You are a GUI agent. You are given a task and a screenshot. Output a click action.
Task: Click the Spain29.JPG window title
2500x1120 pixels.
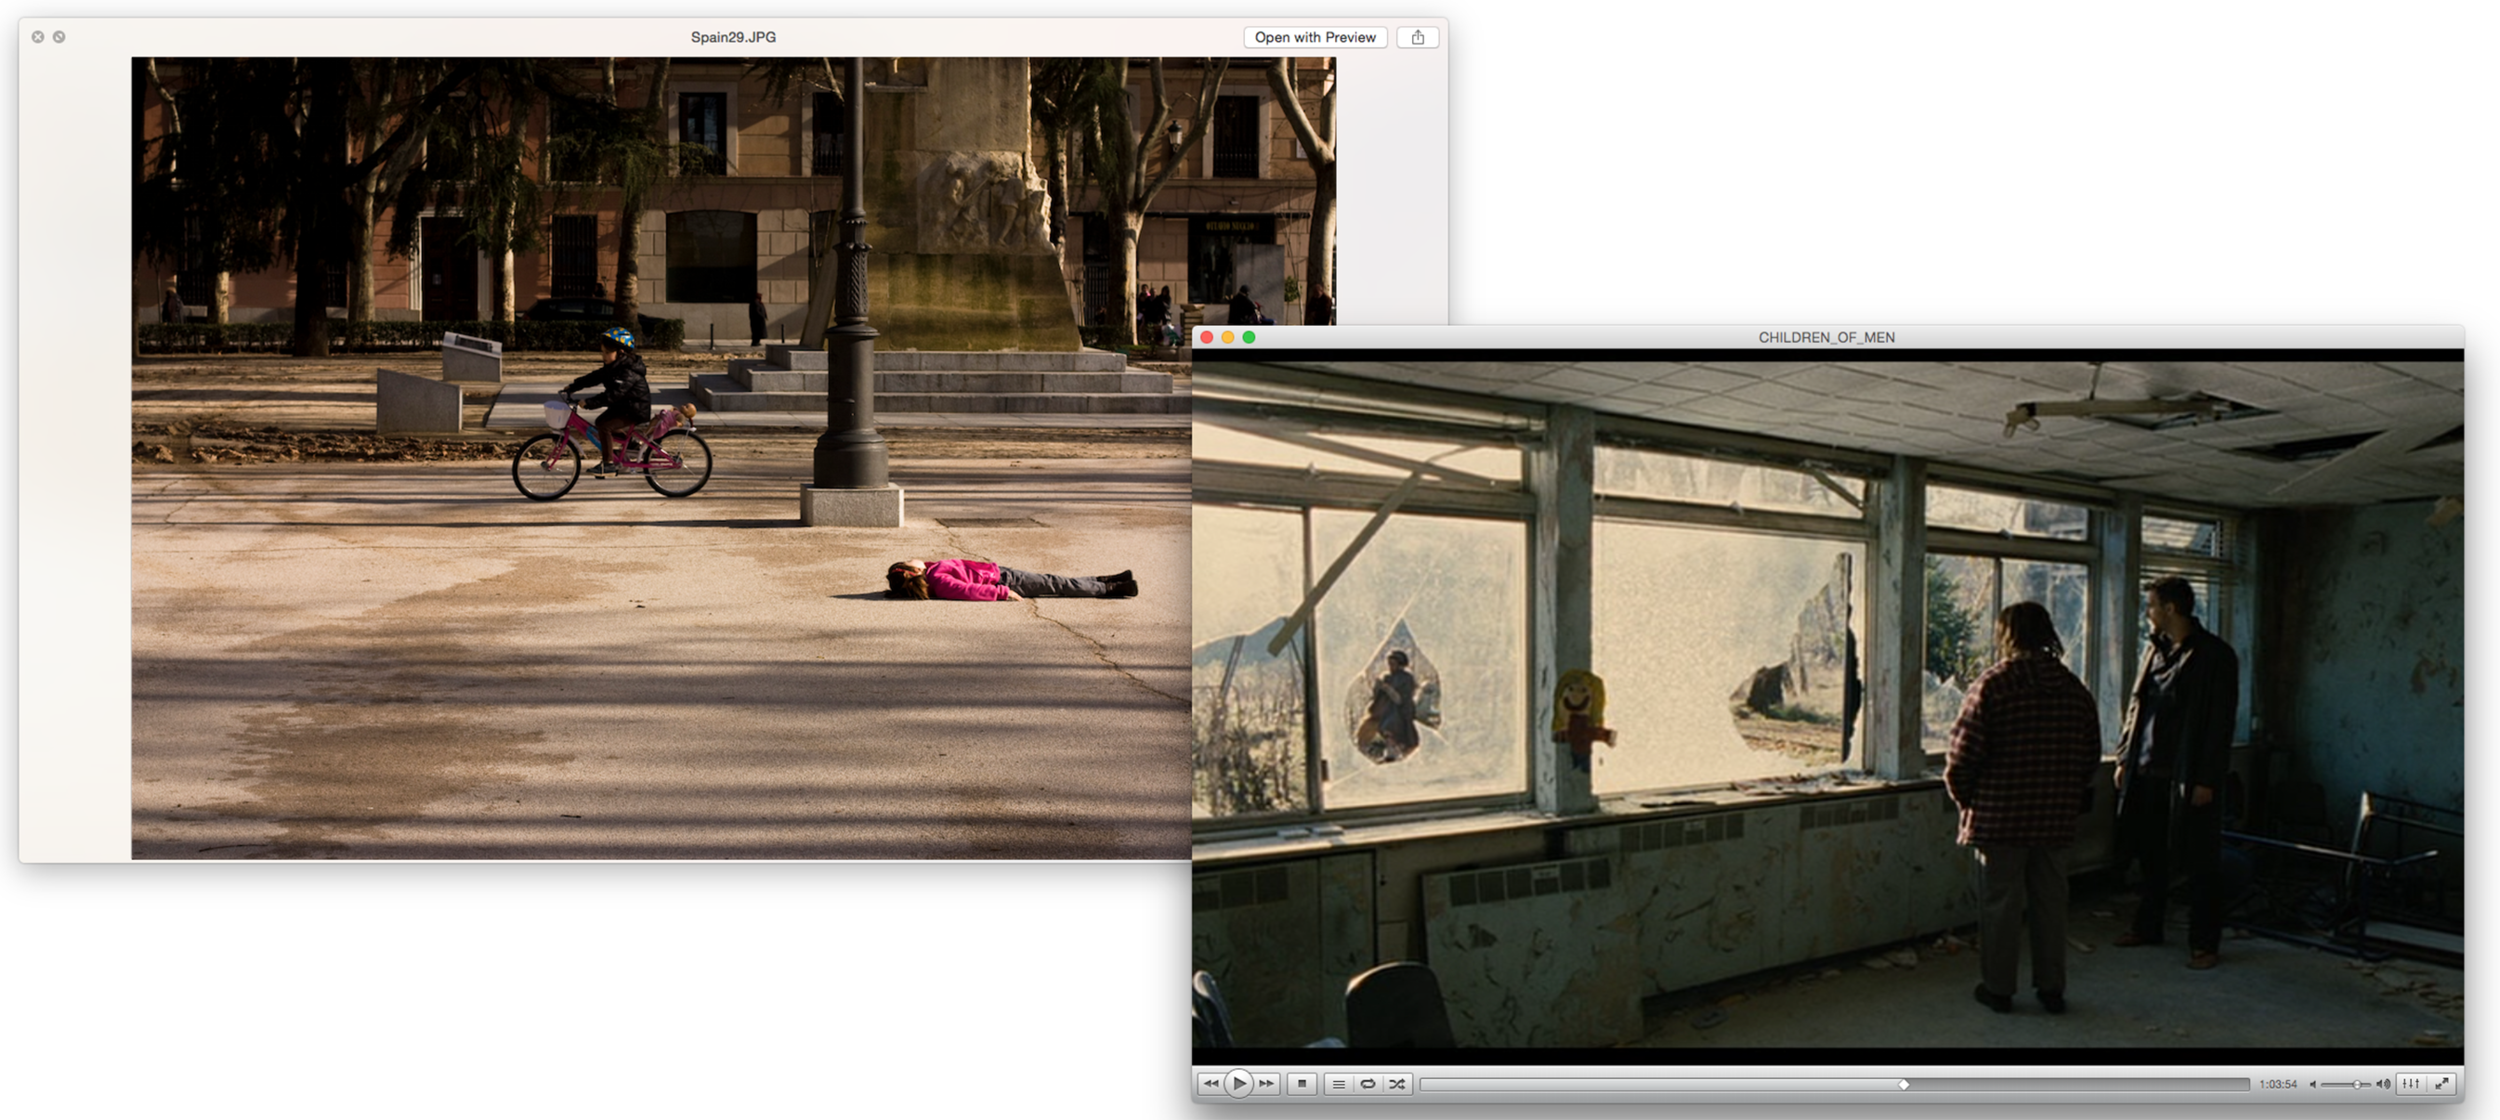pos(733,37)
